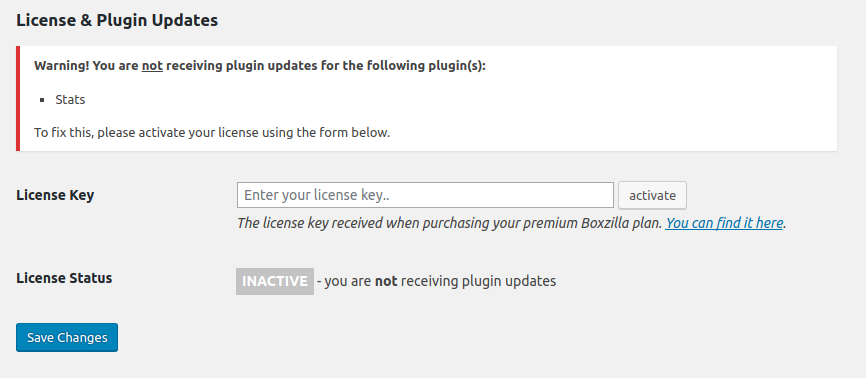Viewport: 866px width, 378px height.
Task: Click the Save Changes button
Action: [67, 337]
